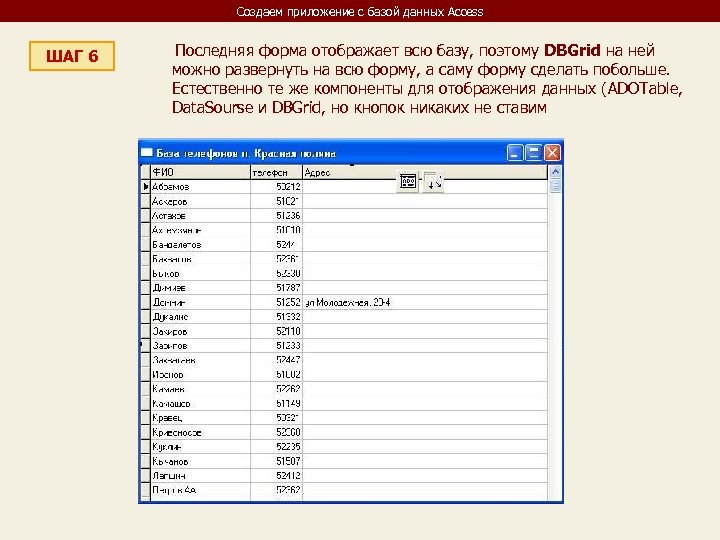Viewport: 720px width, 540px height.
Task: Select the Закиров name cell
Action: [201, 331]
